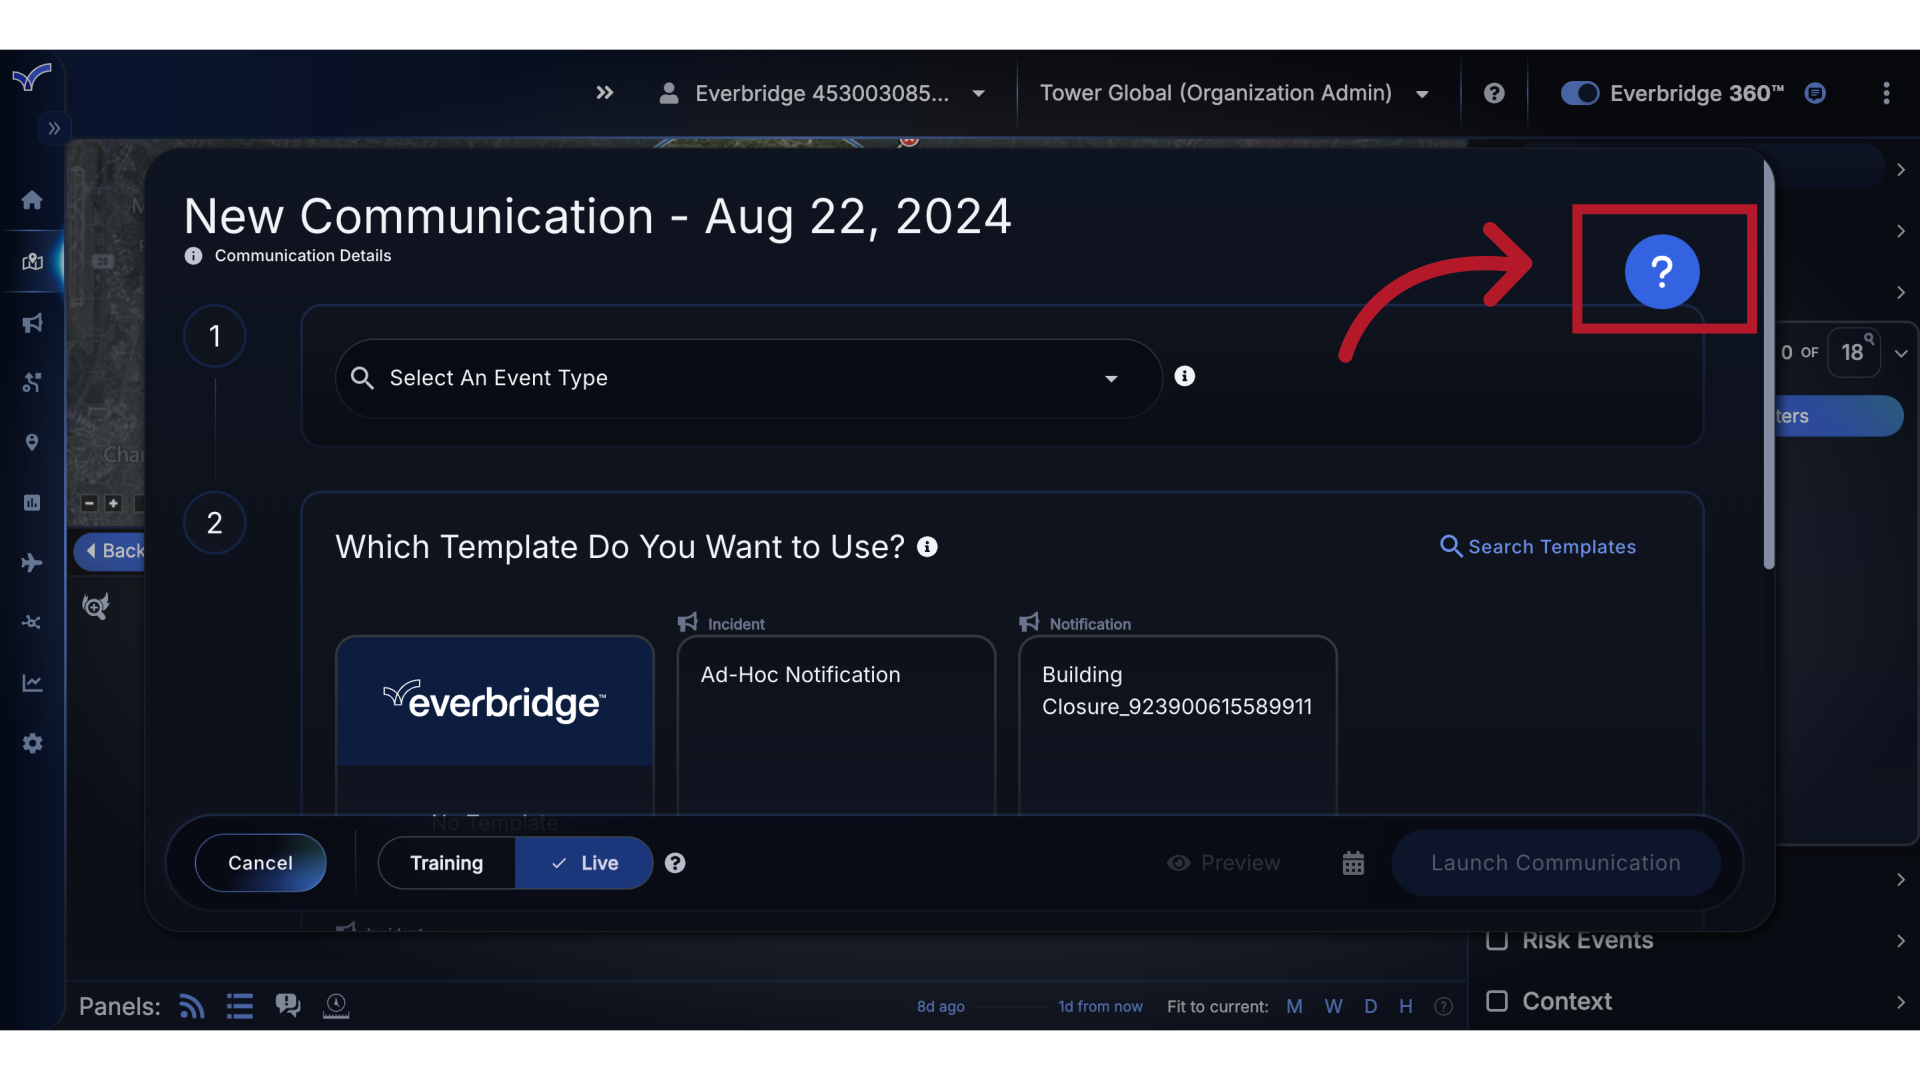Check the Risk Events checkbox
This screenshot has height=1080, width=1920.
pyautogui.click(x=1499, y=940)
